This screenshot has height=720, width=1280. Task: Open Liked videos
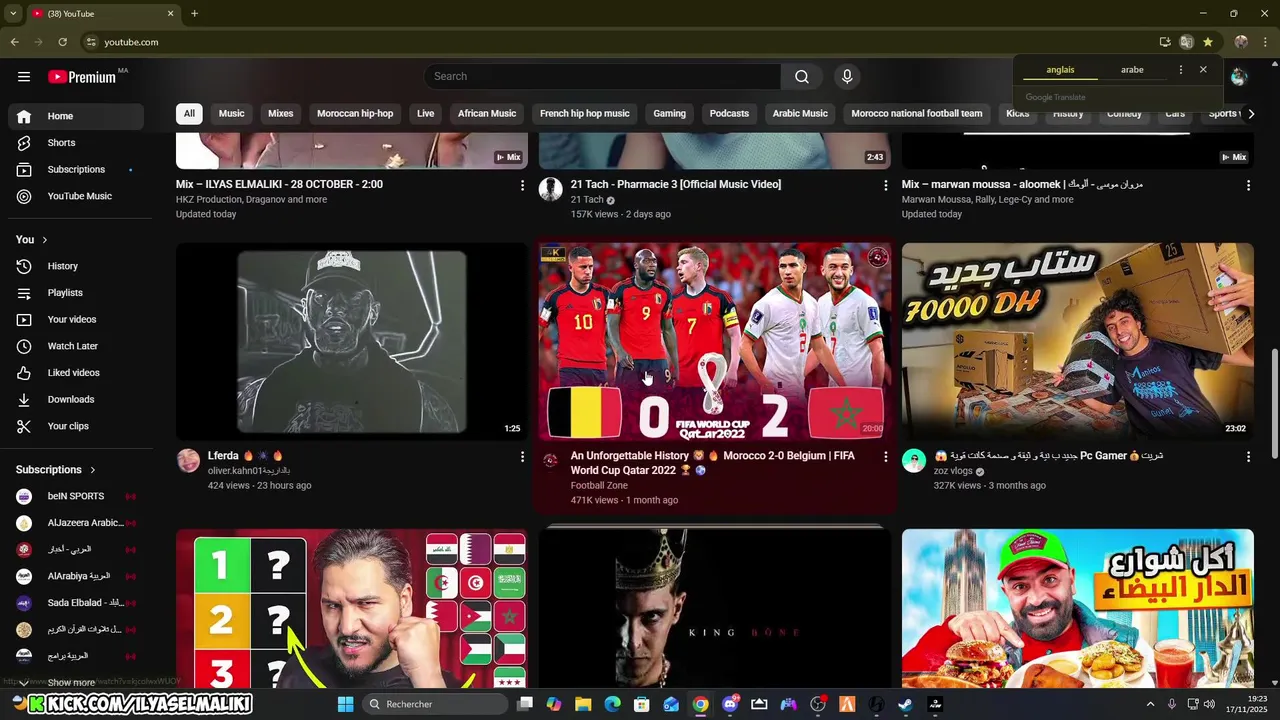pyautogui.click(x=76, y=373)
